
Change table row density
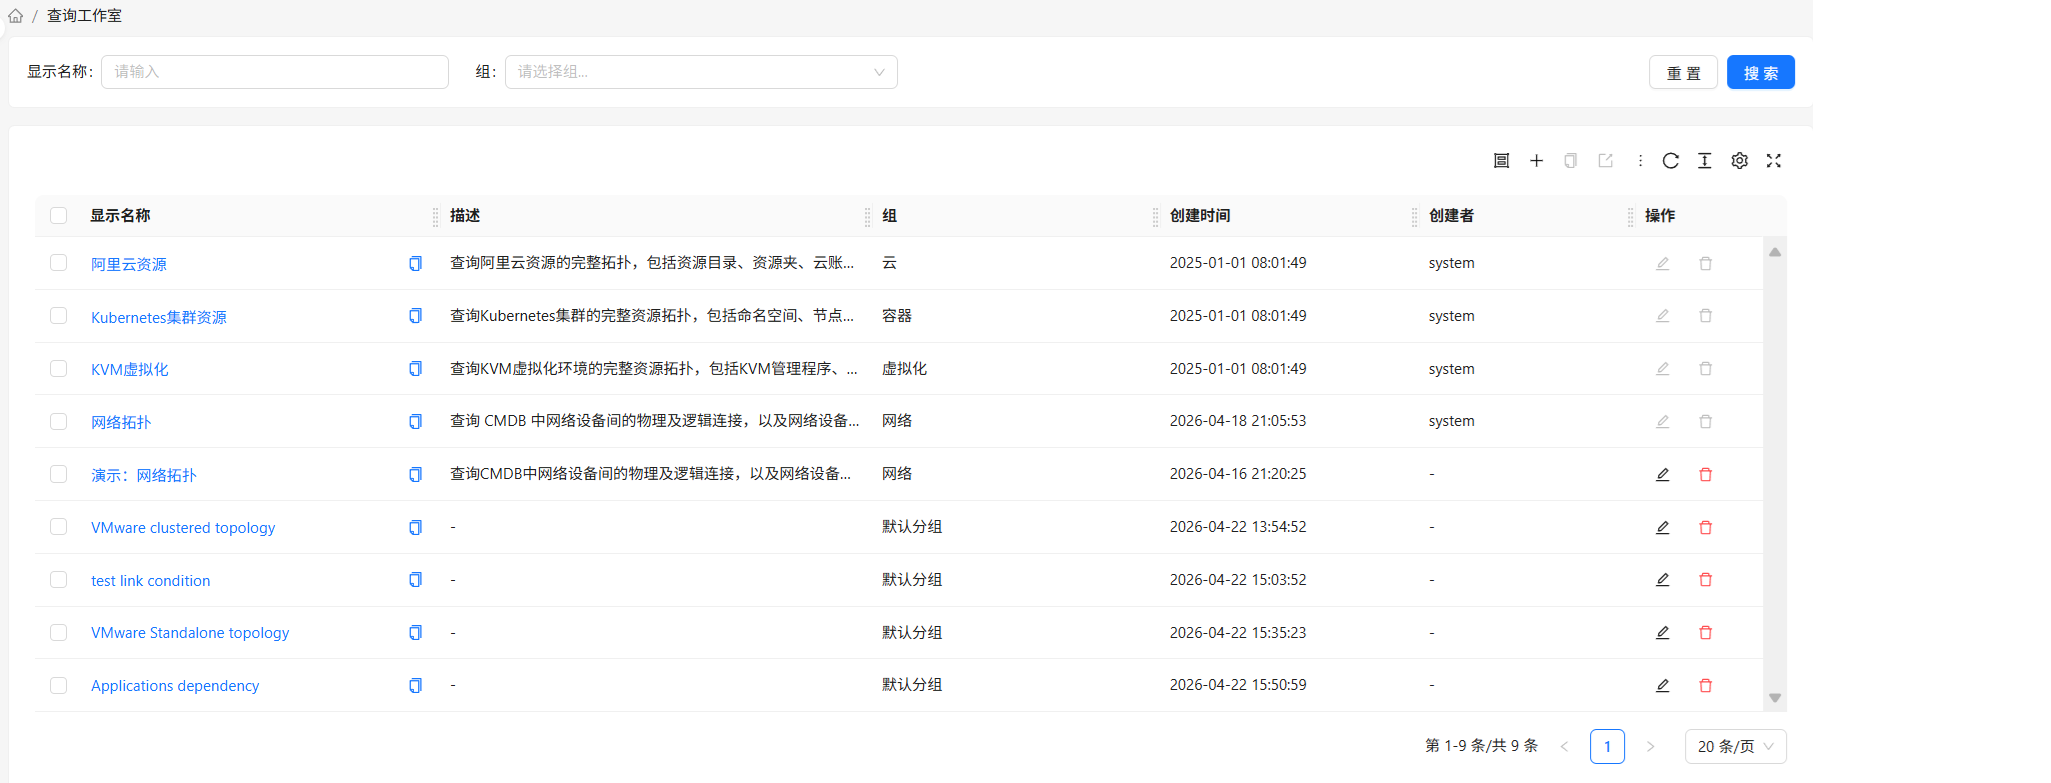1705,161
